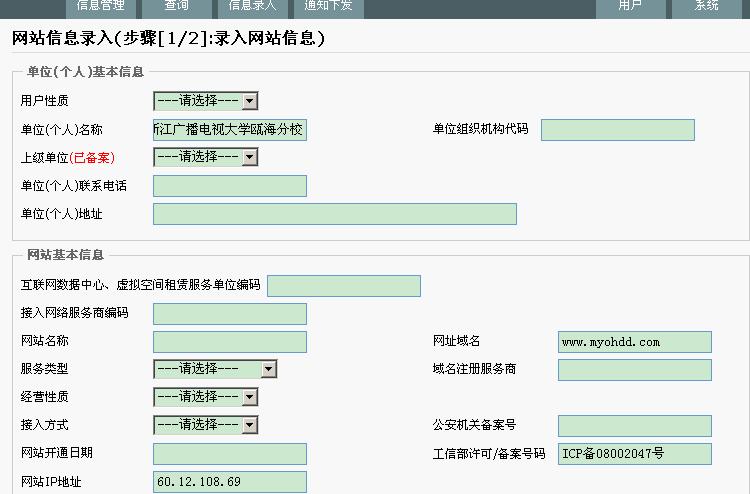Click the 单位(个人)联系电话 field
This screenshot has height=494, width=750.
pos(230,186)
